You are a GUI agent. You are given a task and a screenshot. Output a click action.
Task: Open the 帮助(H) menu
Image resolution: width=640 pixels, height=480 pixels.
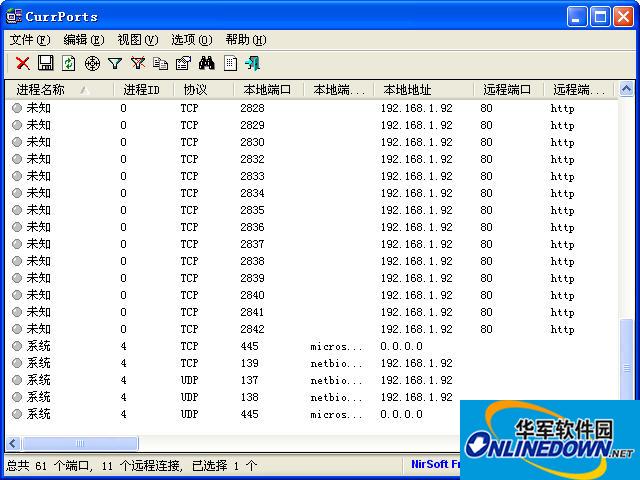[x=245, y=40]
